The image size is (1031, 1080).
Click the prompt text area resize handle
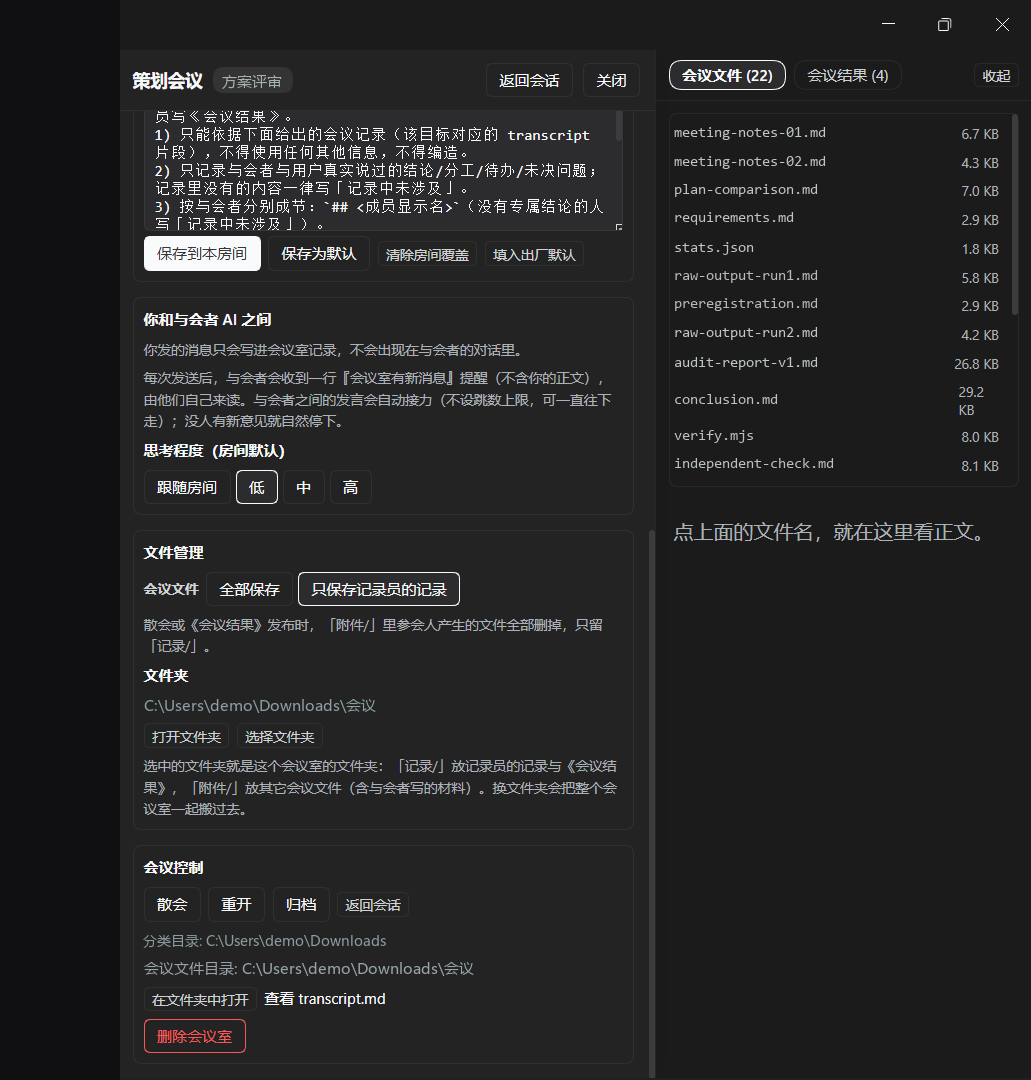pos(618,226)
